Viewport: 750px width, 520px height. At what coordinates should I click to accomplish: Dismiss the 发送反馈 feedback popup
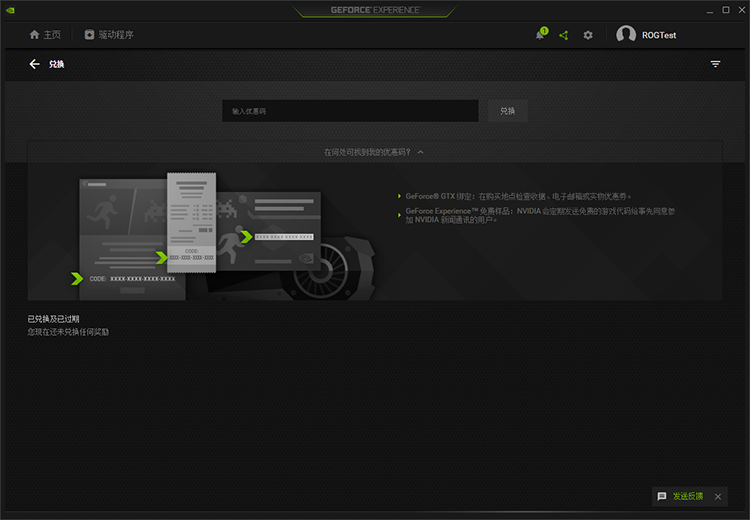(717, 497)
